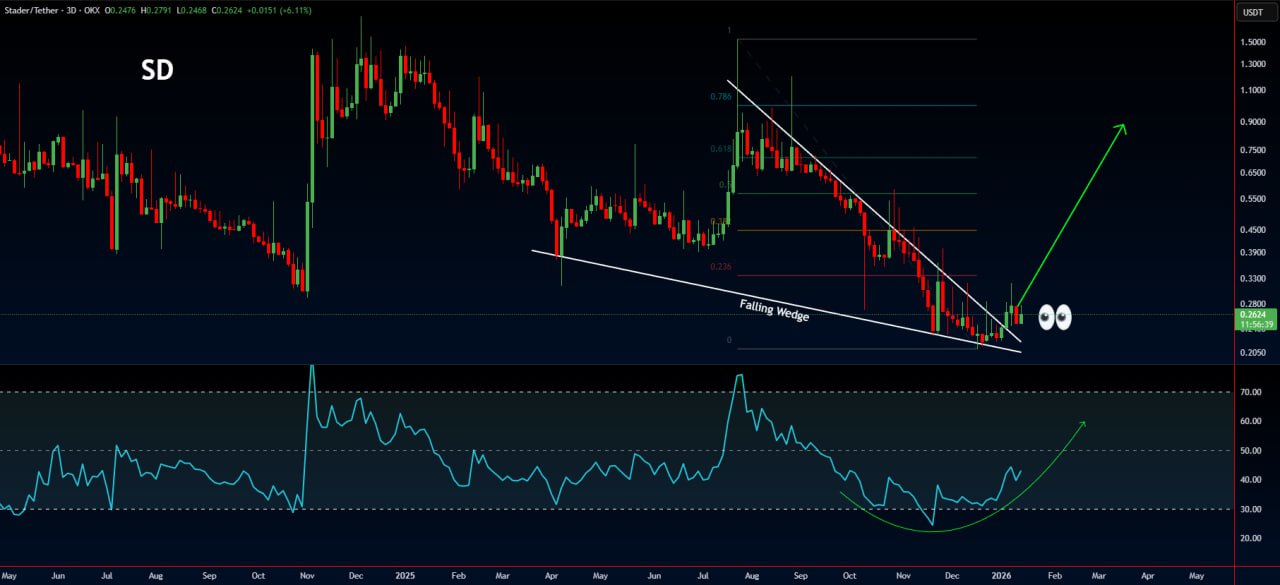Click the Nov 2024 date axis label
This screenshot has height=585, width=1280.
(308, 577)
